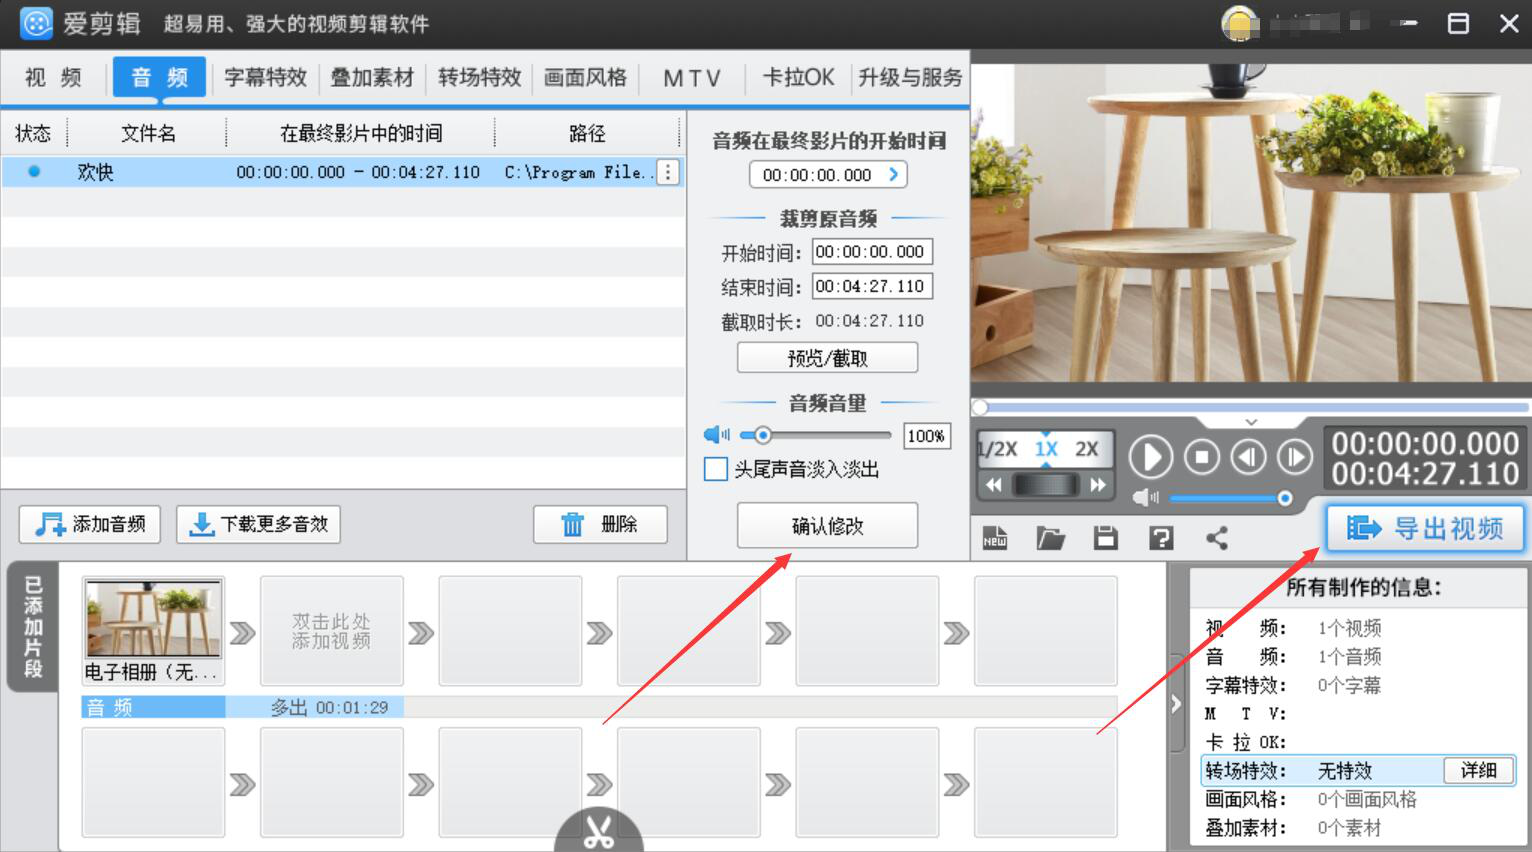The image size is (1532, 852).
Task: Click the 音频 track label bar
Action: coord(153,707)
